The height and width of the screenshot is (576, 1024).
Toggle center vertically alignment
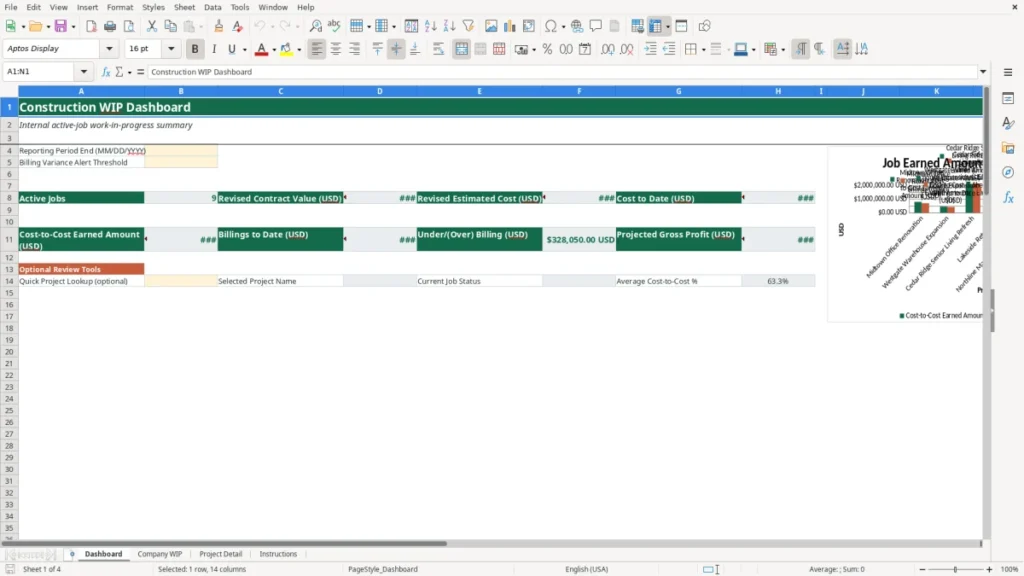point(396,49)
